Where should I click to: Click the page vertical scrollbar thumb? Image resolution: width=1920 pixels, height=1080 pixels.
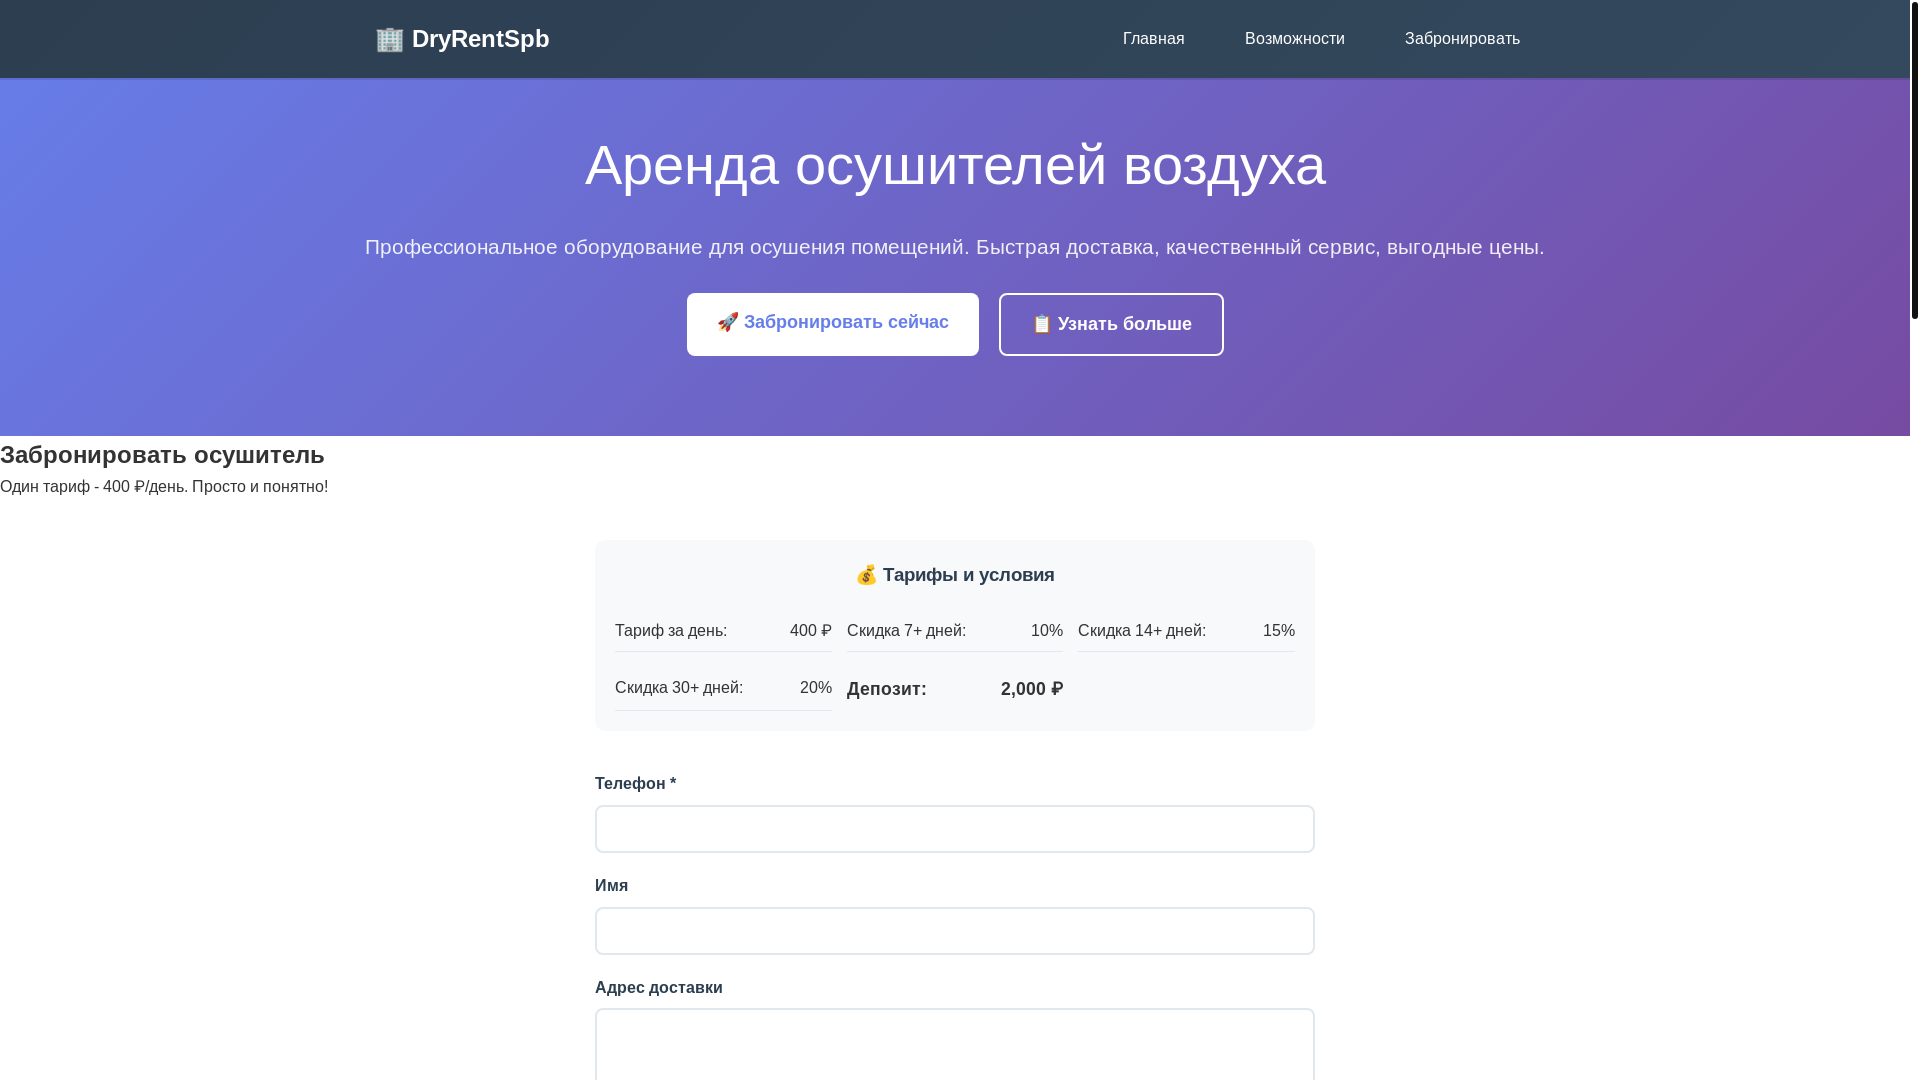1915,160
